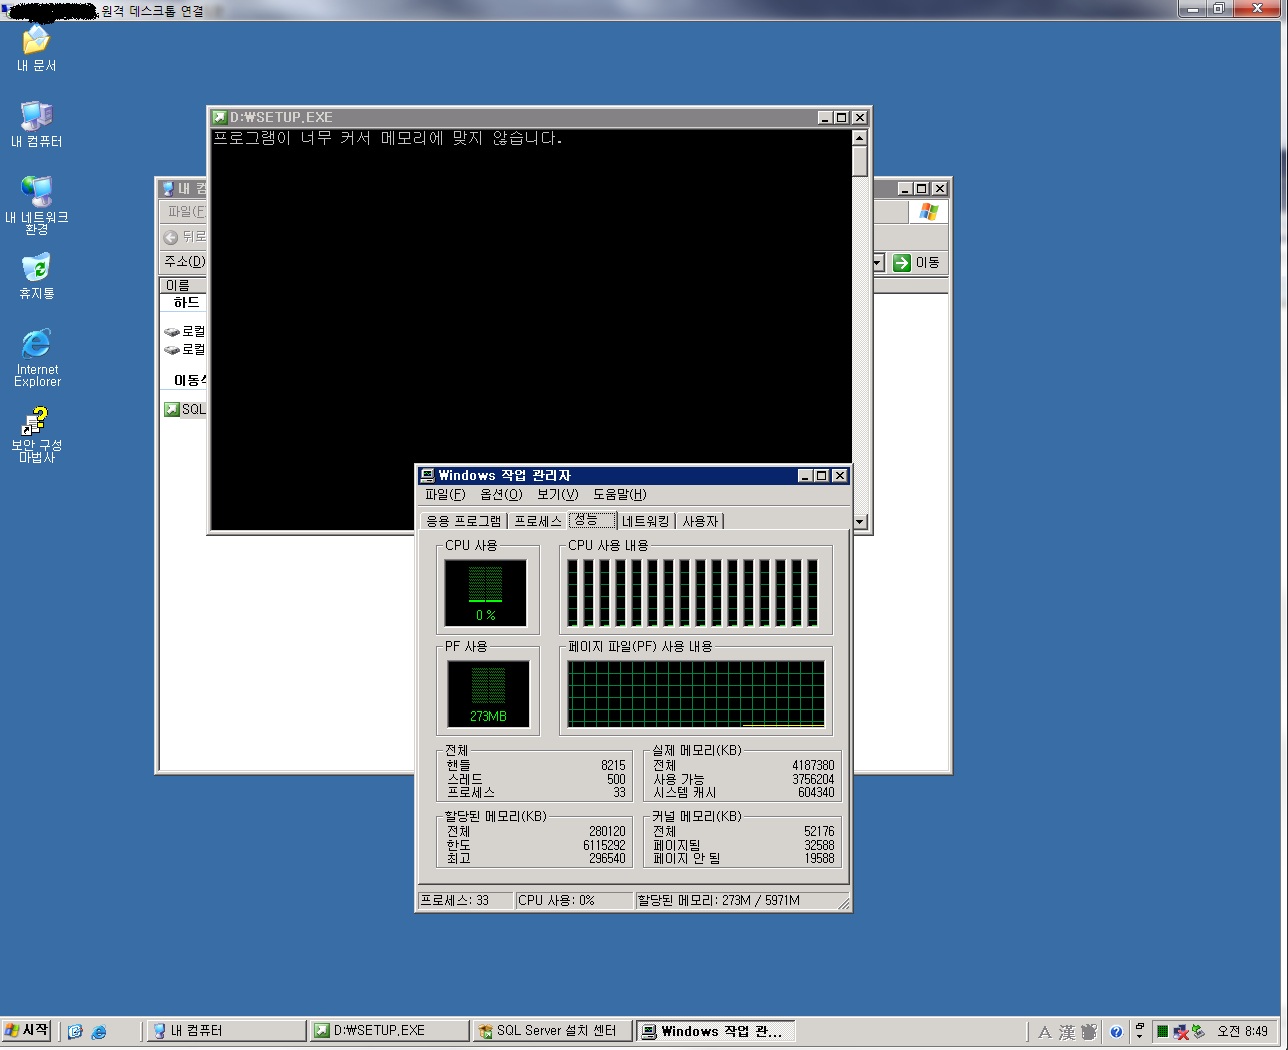Click the console vertical scrollbar thumb

859,161
